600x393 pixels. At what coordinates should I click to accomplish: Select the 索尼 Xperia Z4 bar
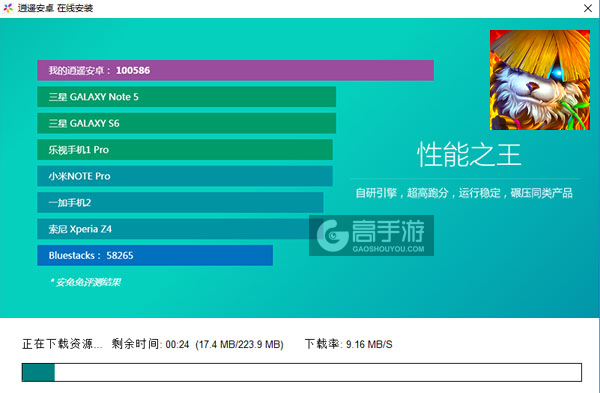click(180, 229)
